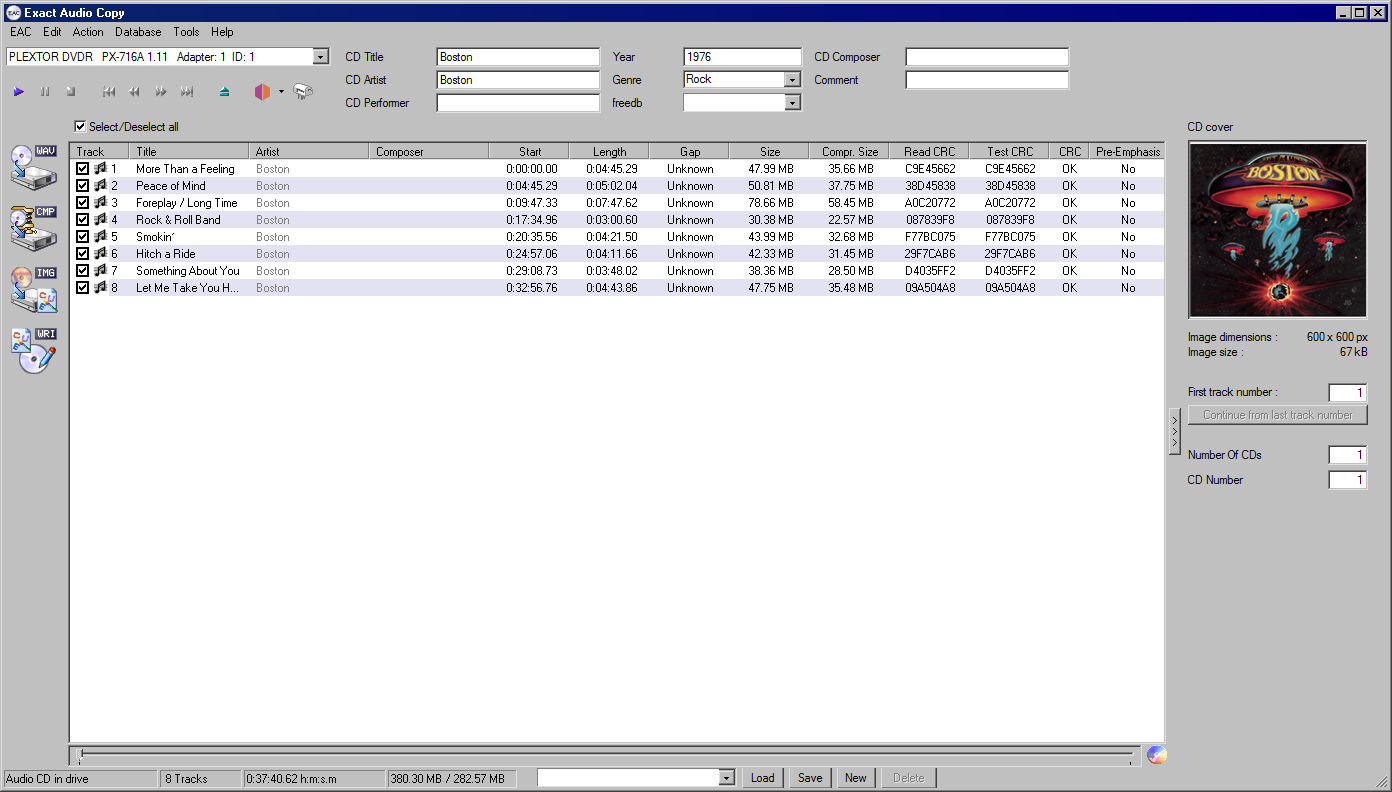
Task: Click the First track number field
Action: click(1347, 393)
